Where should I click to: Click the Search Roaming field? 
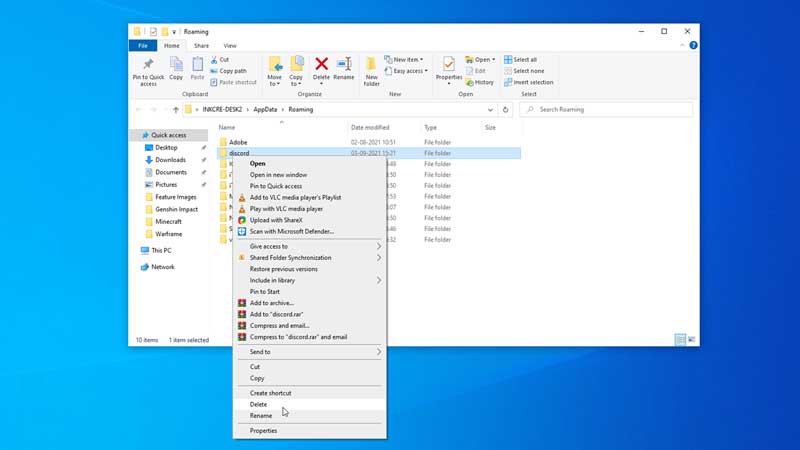[606, 110]
